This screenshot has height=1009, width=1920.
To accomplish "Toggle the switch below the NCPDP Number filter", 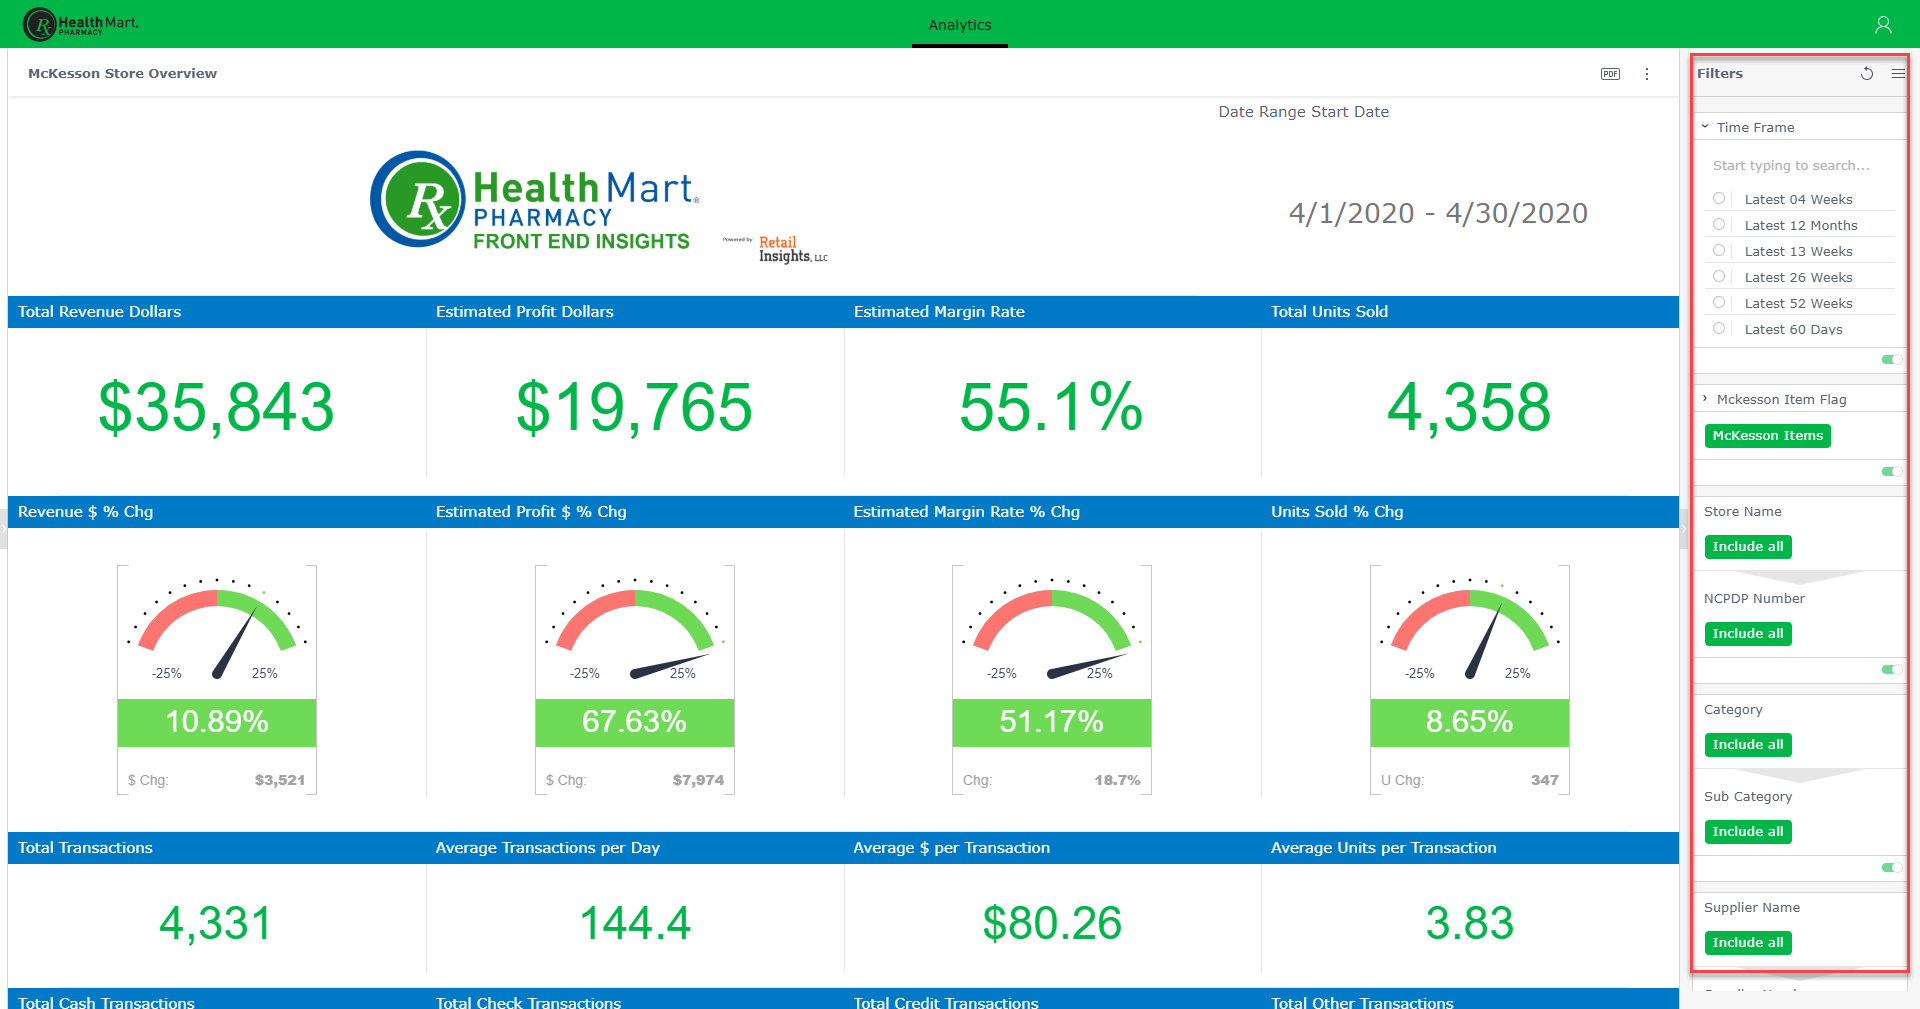I will coord(1891,670).
